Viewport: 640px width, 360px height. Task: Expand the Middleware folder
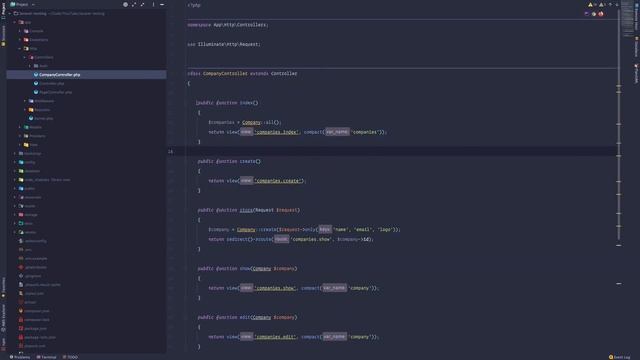click(25, 101)
